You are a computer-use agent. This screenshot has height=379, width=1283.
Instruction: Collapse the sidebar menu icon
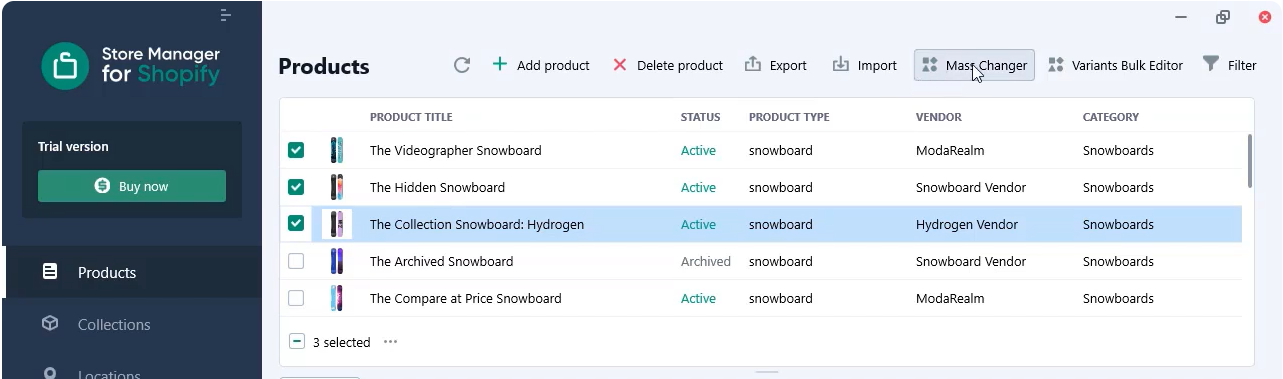226,15
